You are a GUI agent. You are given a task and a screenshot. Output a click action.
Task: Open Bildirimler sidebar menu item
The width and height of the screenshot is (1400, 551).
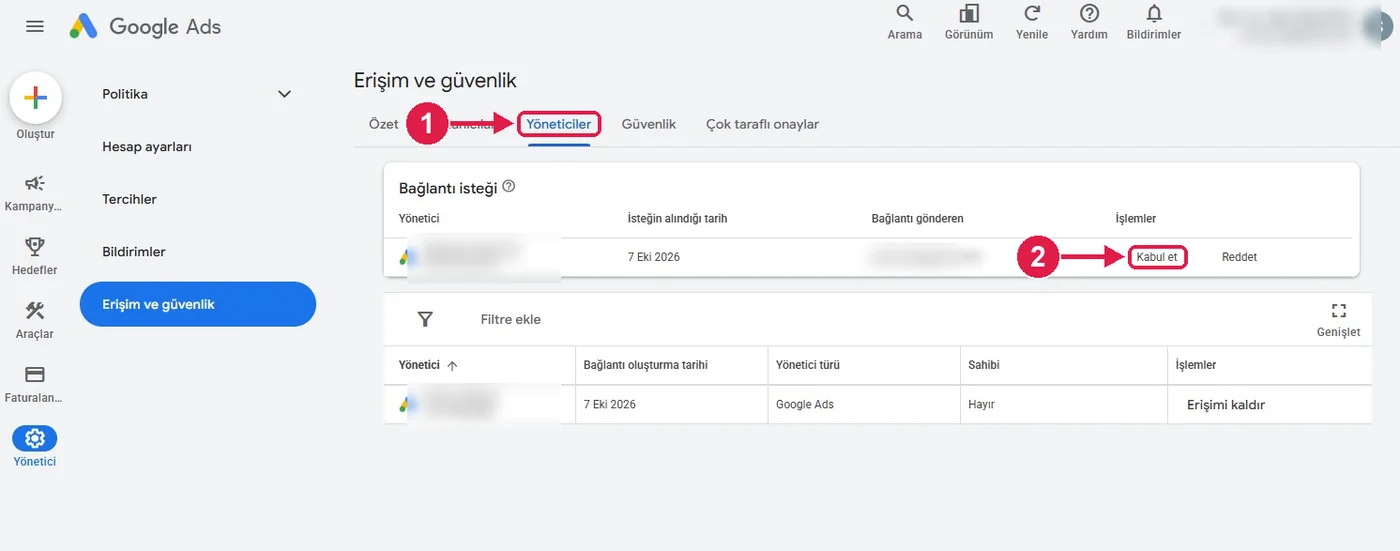pos(134,252)
